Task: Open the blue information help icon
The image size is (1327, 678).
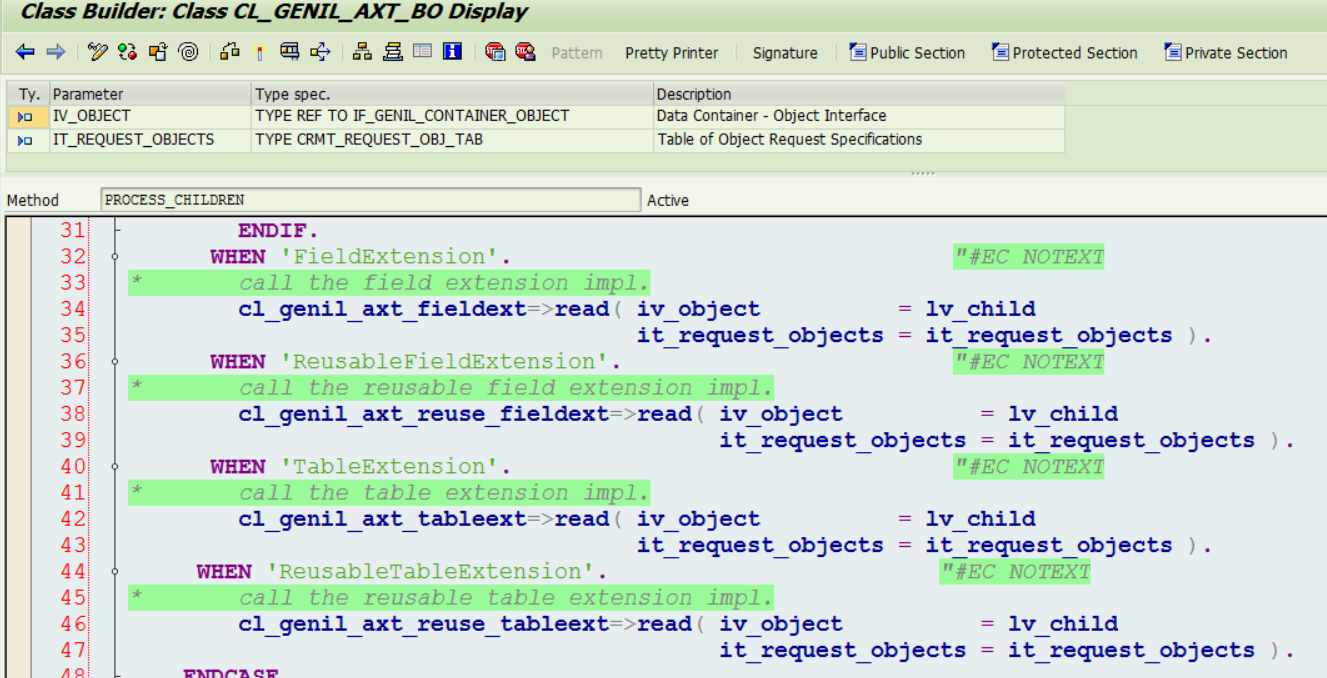Action: (x=453, y=52)
